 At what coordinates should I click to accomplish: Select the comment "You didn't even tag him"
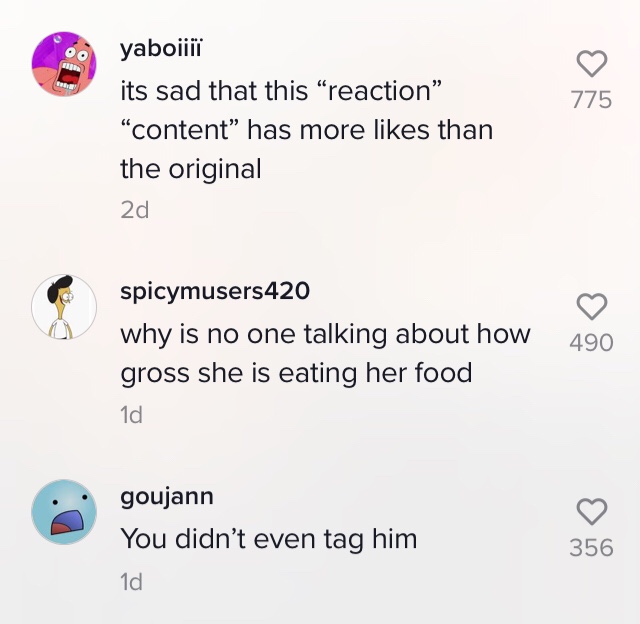click(x=269, y=539)
